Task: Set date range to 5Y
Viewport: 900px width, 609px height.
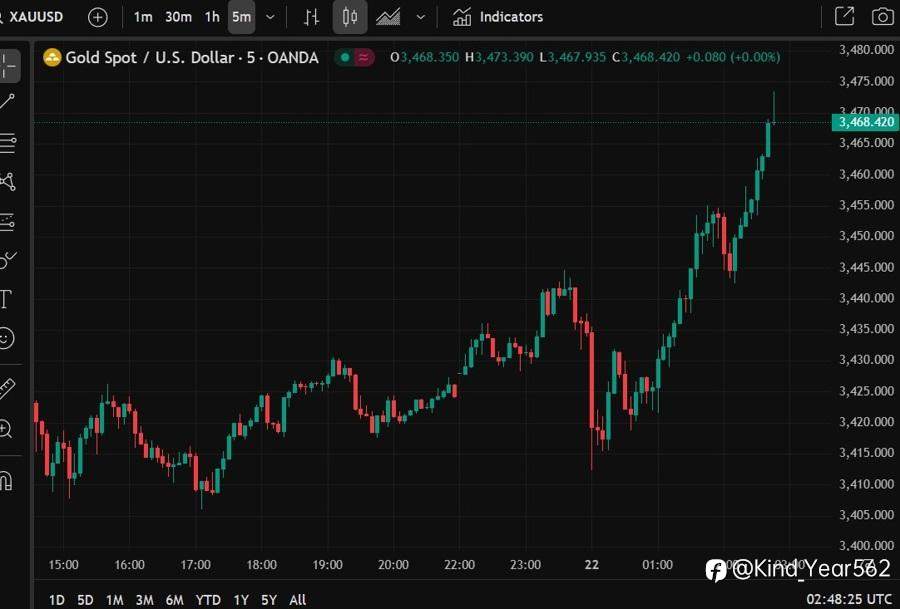Action: [269, 600]
